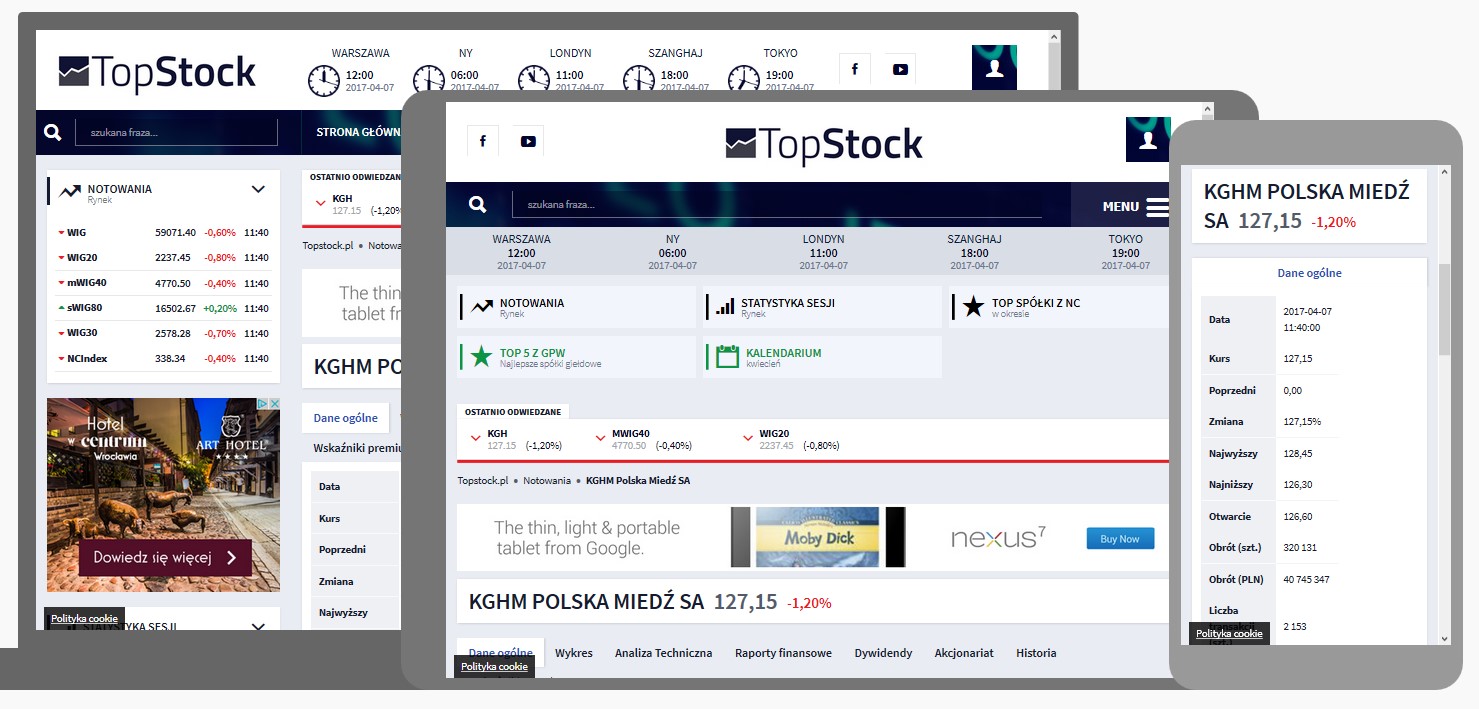Click Facebook icon in the desktop view header
This screenshot has height=709, width=1479.
(854, 69)
